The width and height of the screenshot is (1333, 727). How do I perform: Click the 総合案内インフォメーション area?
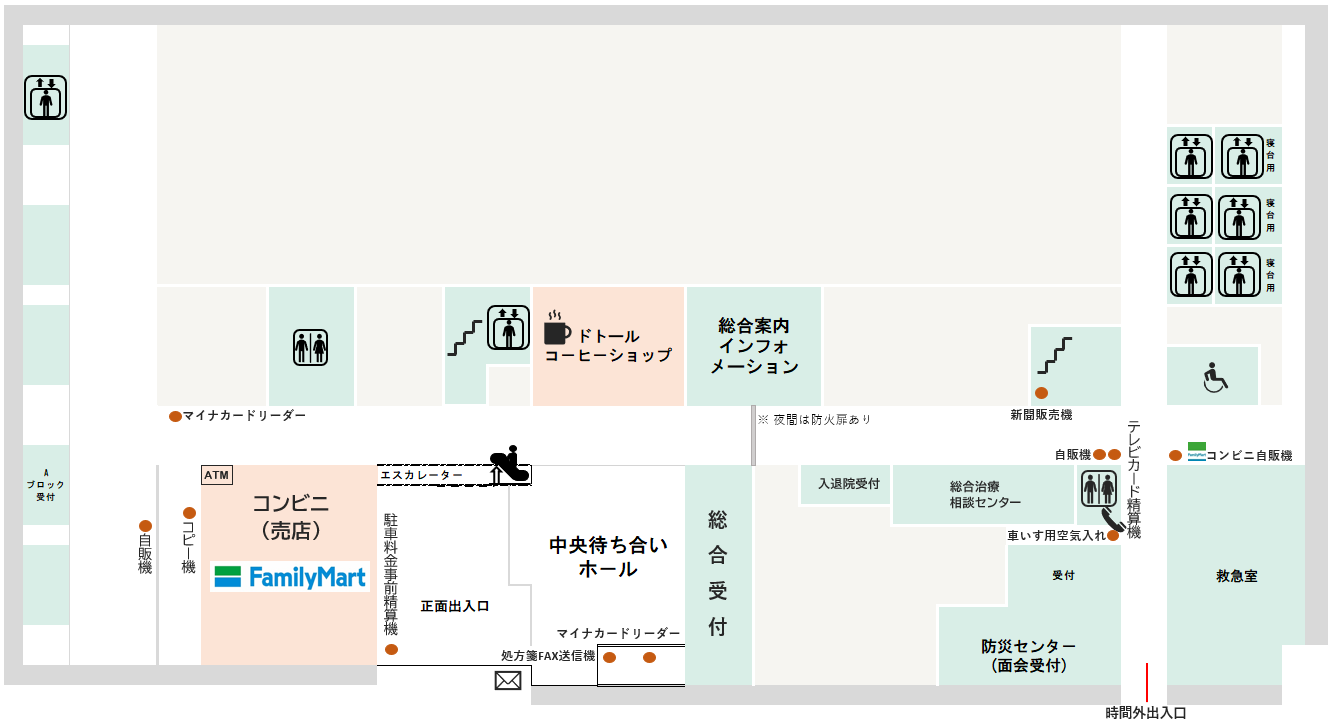pos(754,346)
